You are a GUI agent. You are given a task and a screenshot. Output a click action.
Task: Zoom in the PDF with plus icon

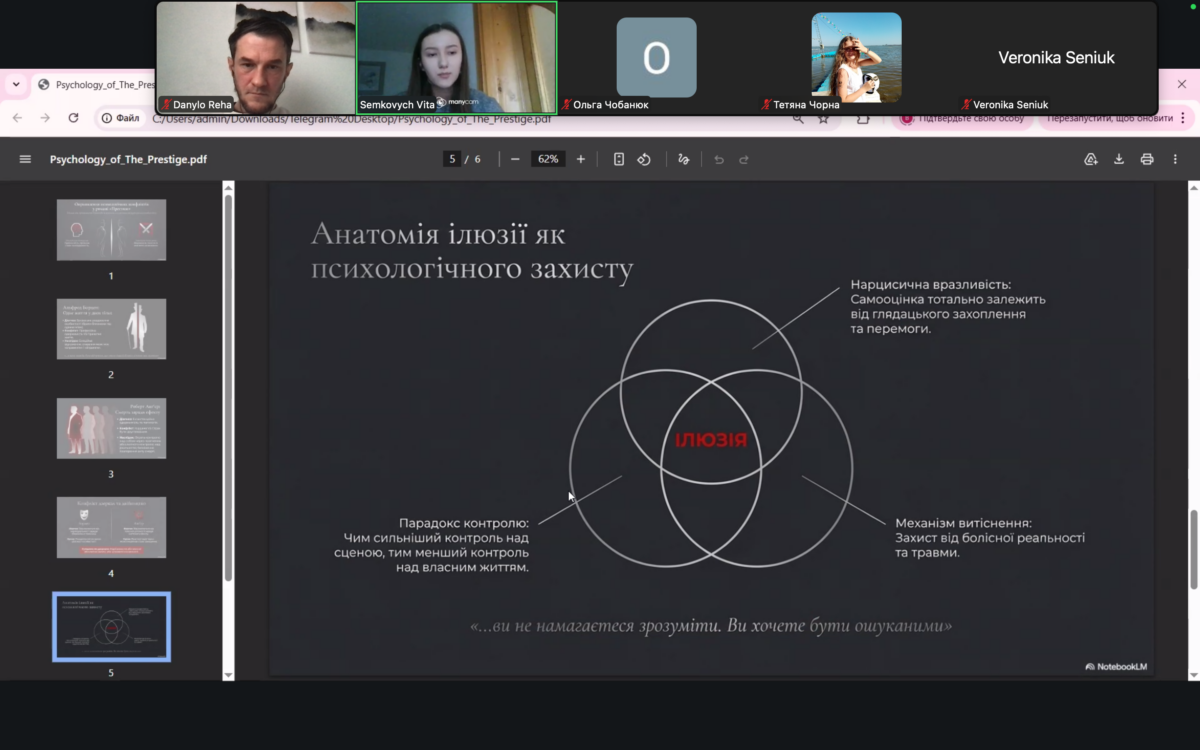point(581,159)
